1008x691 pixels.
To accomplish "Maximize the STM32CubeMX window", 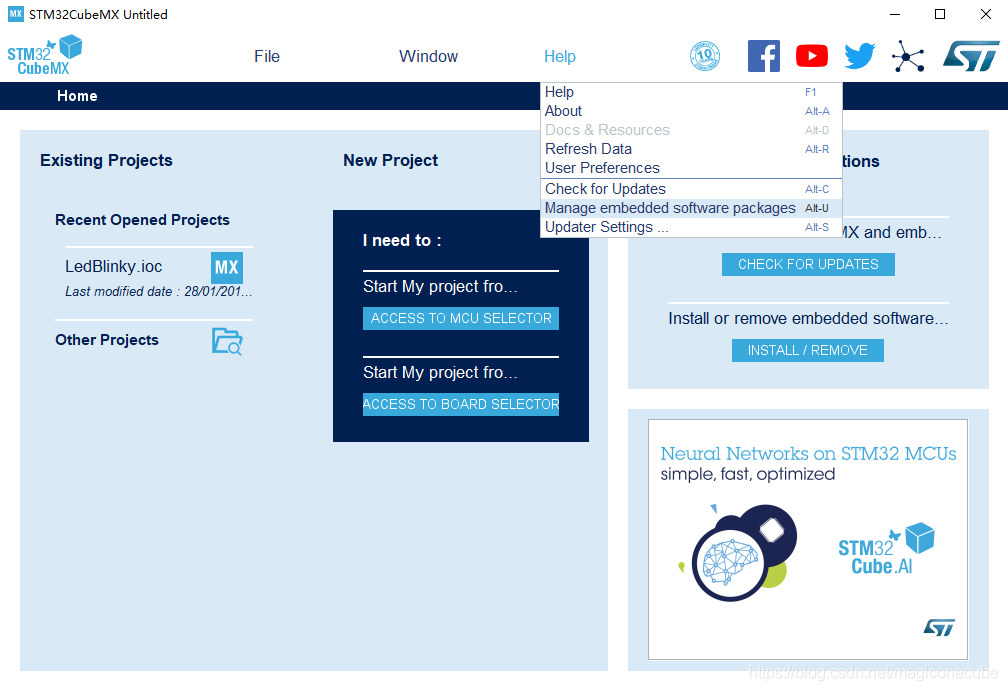I will tap(940, 14).
